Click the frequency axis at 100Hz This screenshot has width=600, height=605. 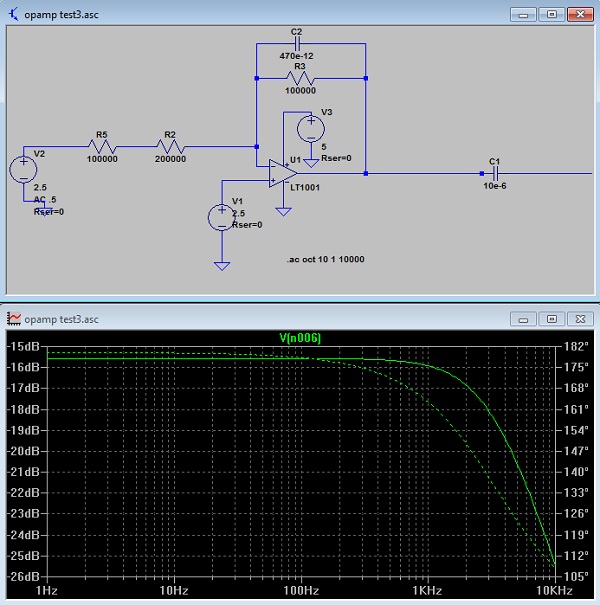tap(301, 592)
